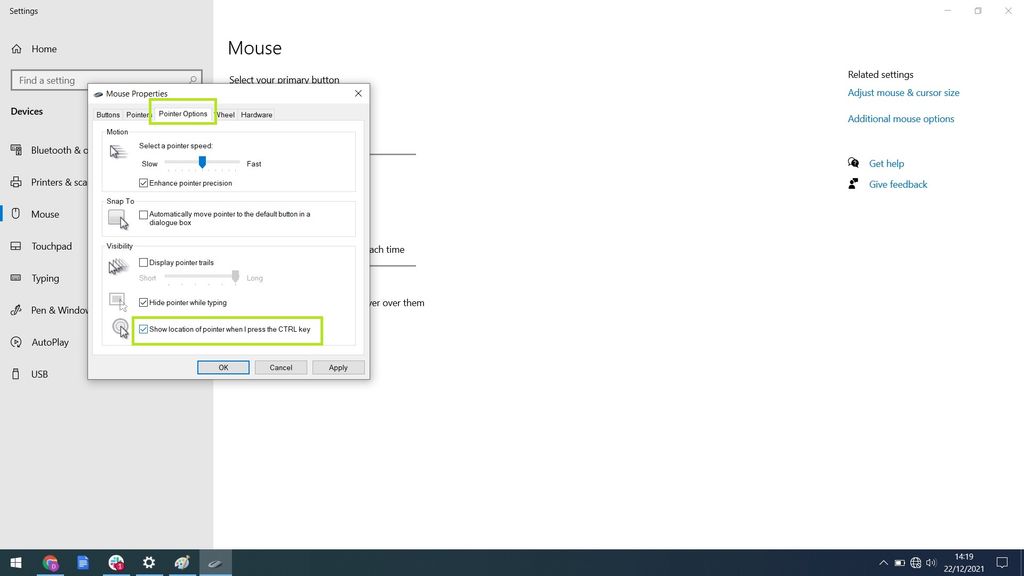
Task: Open Touchpad settings from the sidebar
Action: coord(48,245)
